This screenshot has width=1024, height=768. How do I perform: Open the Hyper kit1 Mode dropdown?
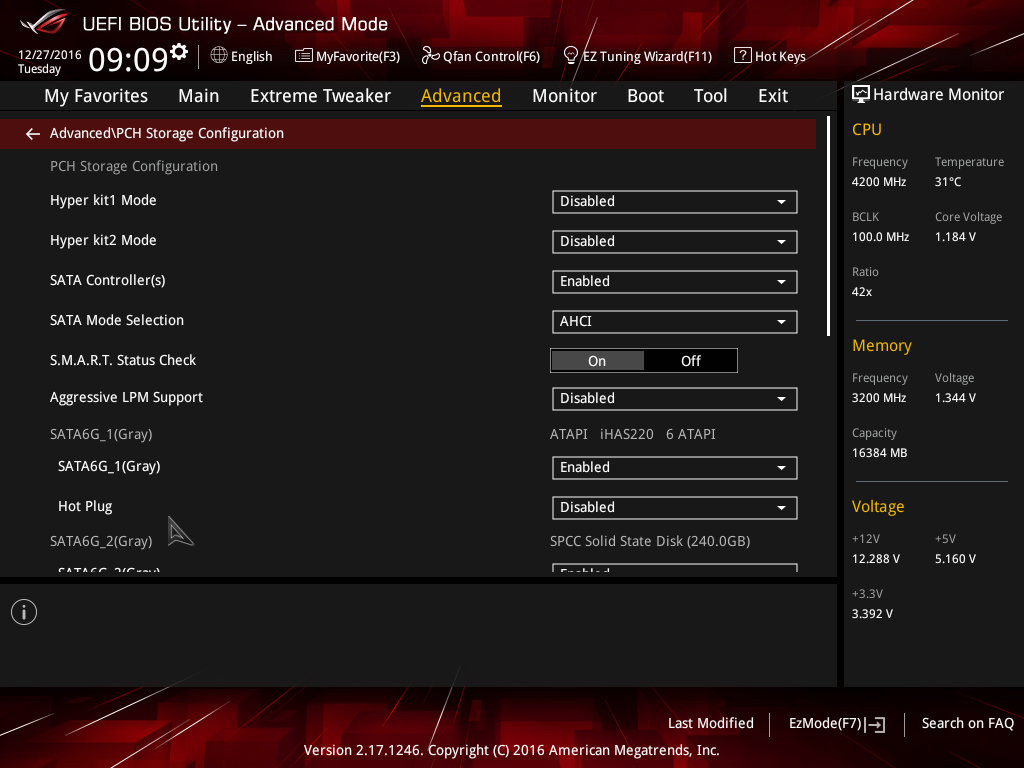675,202
